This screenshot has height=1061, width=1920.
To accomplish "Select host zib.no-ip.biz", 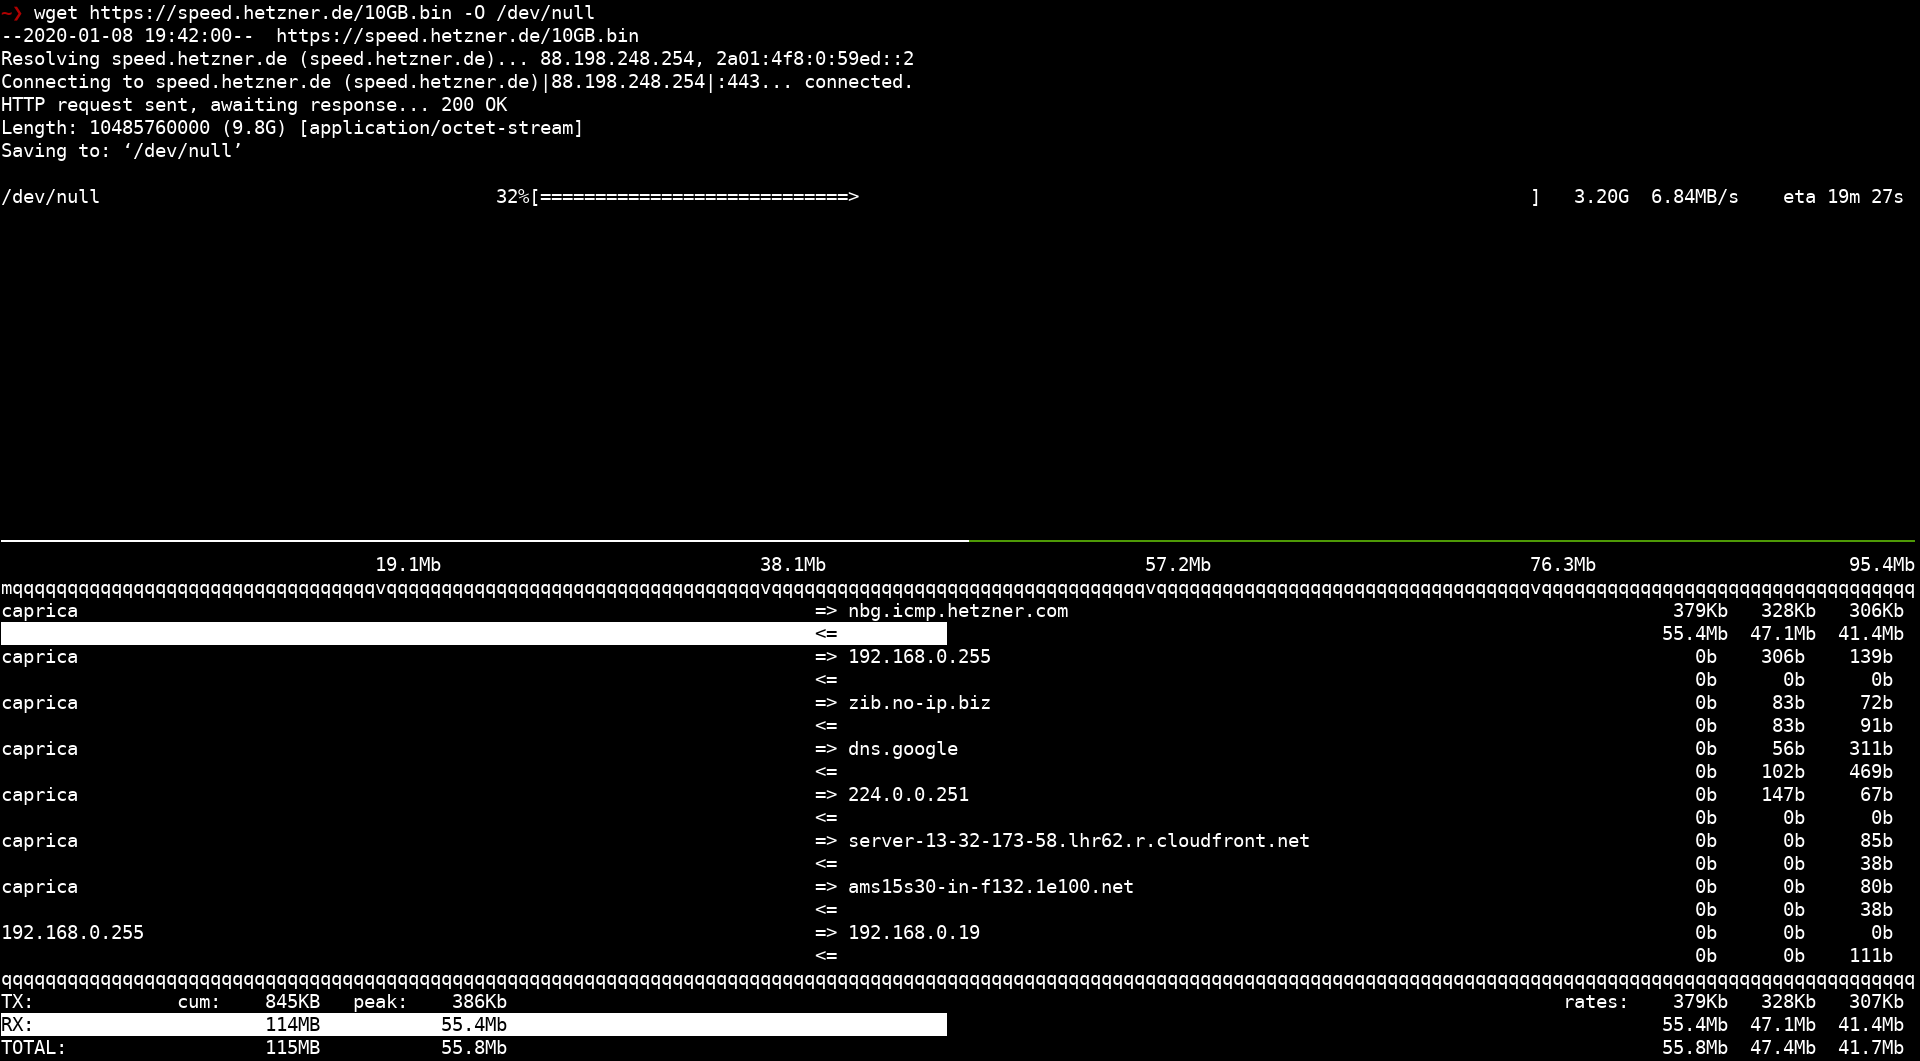I will pyautogui.click(x=919, y=703).
